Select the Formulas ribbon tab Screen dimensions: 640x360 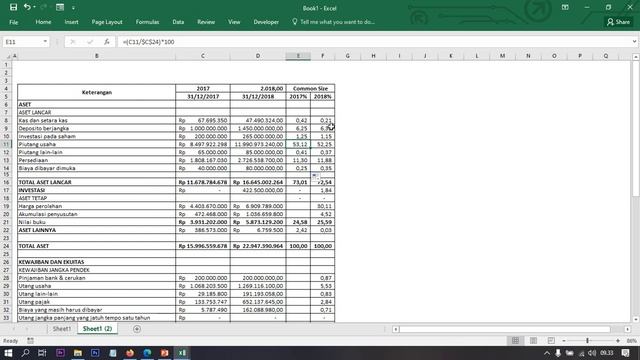[147, 22]
